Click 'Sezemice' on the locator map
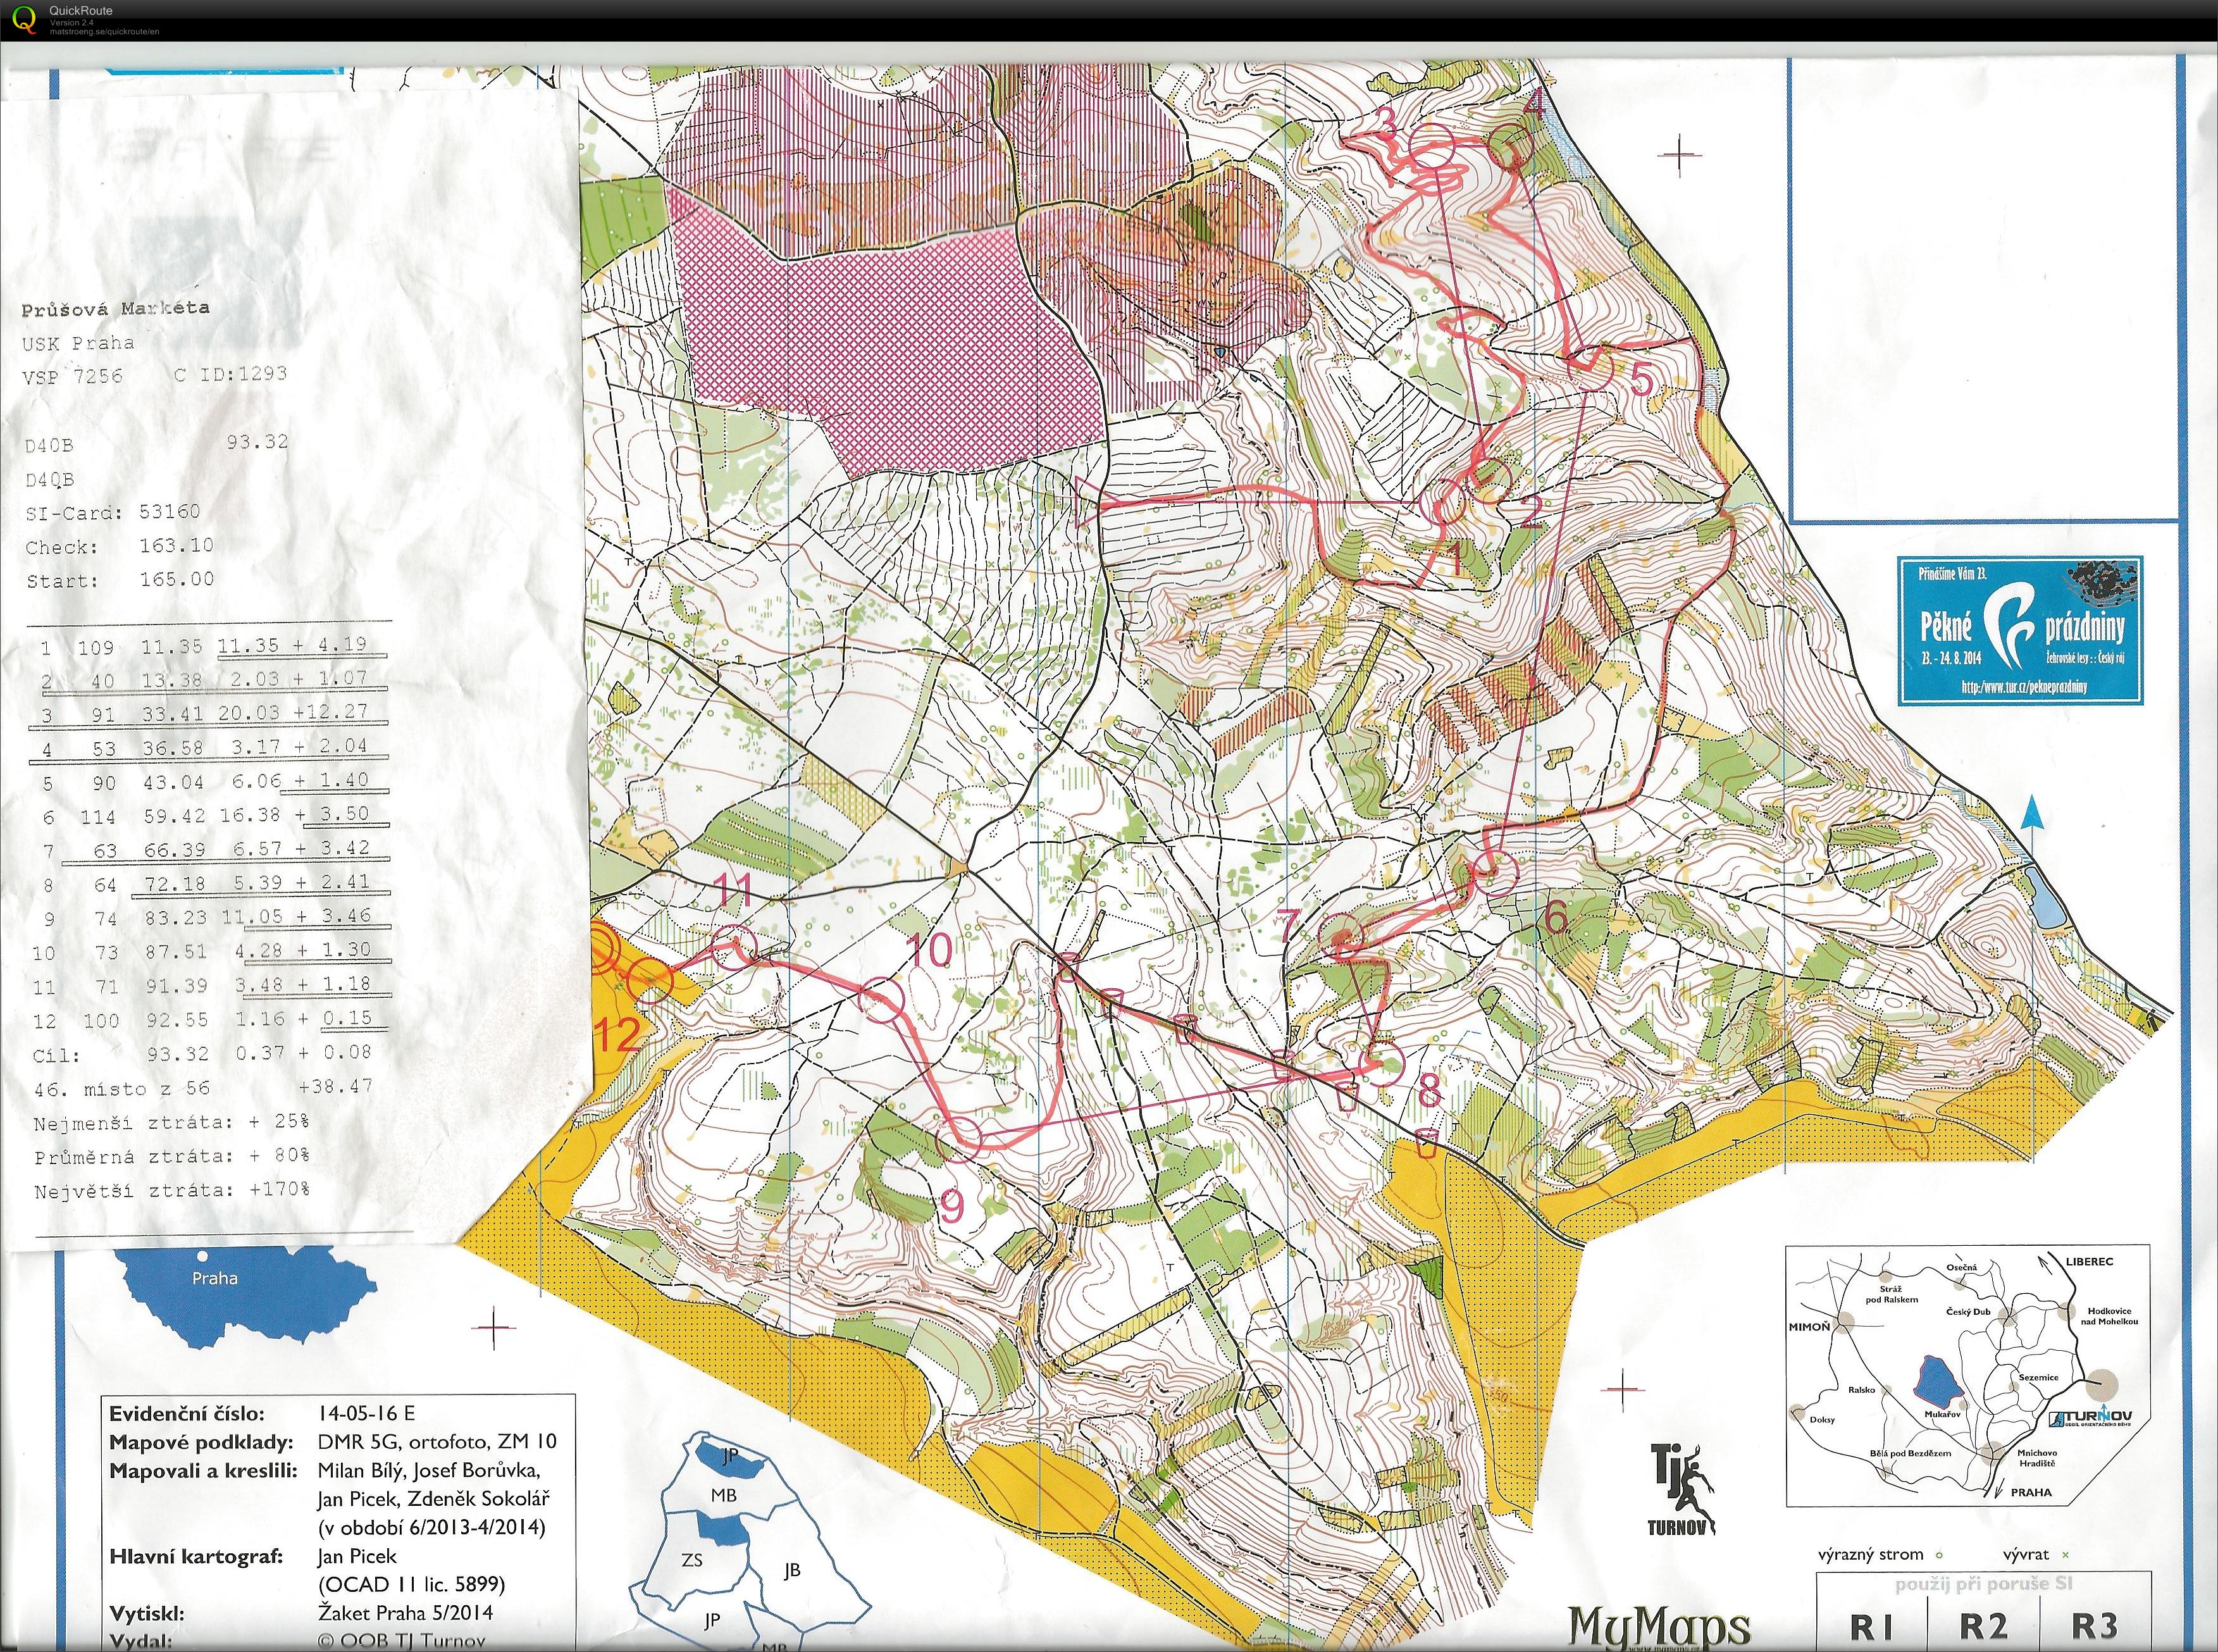 pos(2038,1377)
